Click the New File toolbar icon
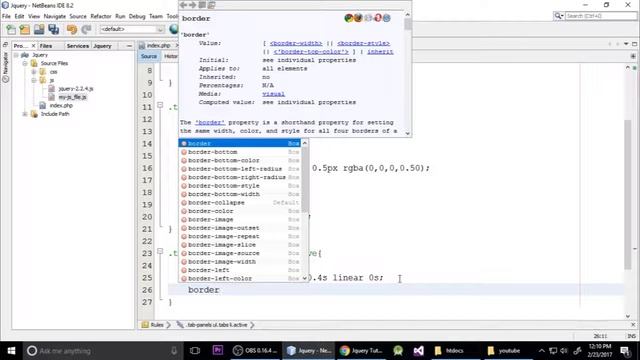This screenshot has width=640, height=360. click(x=11, y=29)
